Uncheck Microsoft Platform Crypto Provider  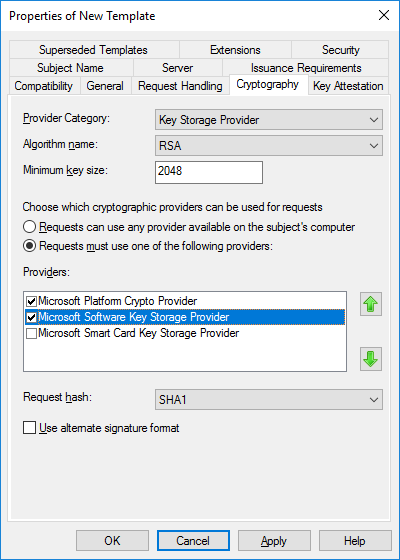click(31, 301)
